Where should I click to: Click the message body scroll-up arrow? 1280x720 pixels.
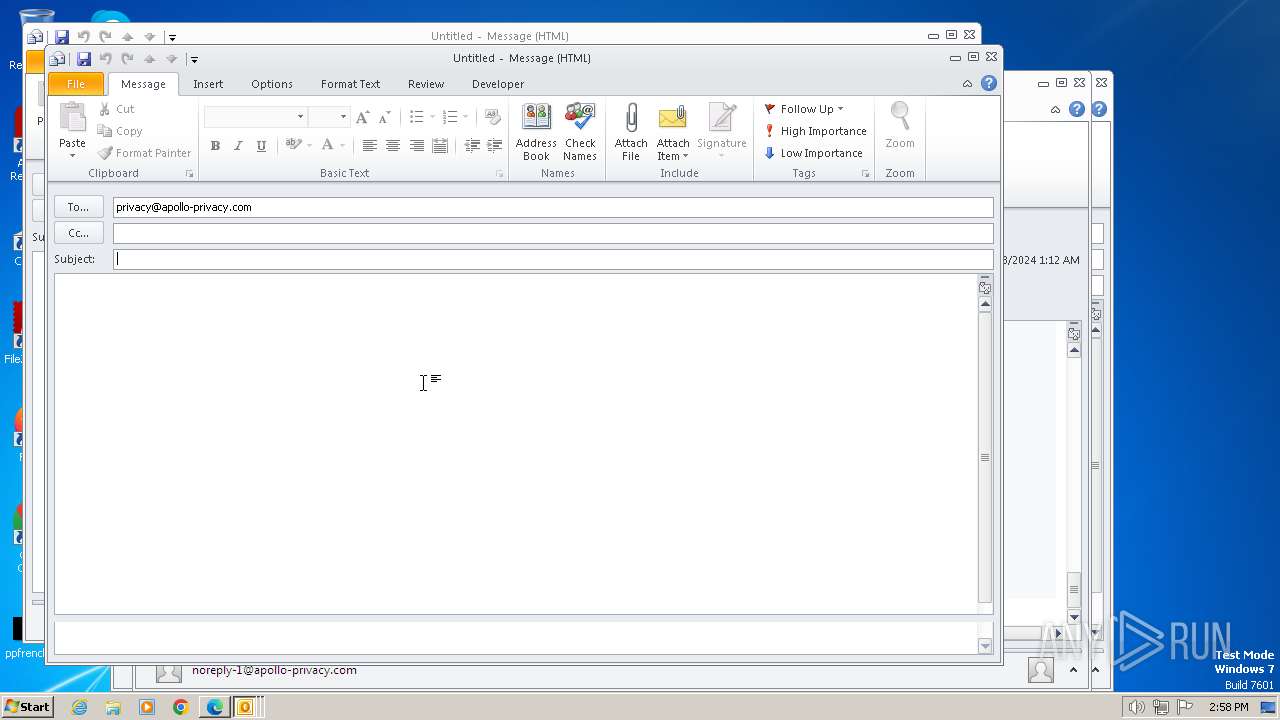click(985, 304)
